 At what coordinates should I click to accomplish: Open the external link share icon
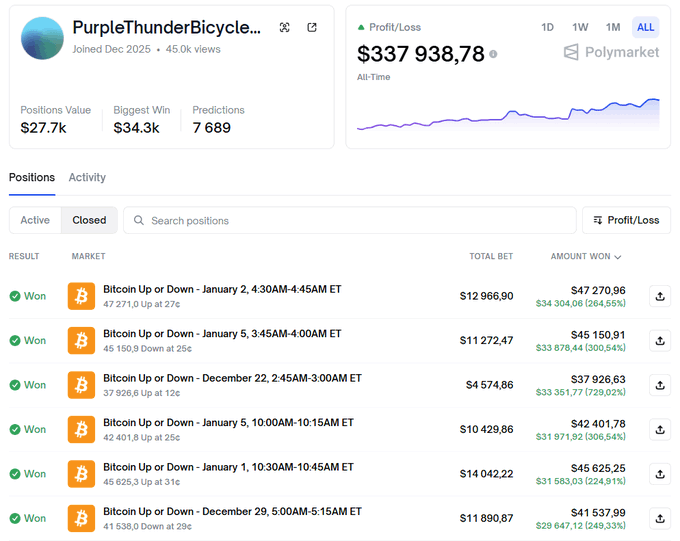coord(312,27)
